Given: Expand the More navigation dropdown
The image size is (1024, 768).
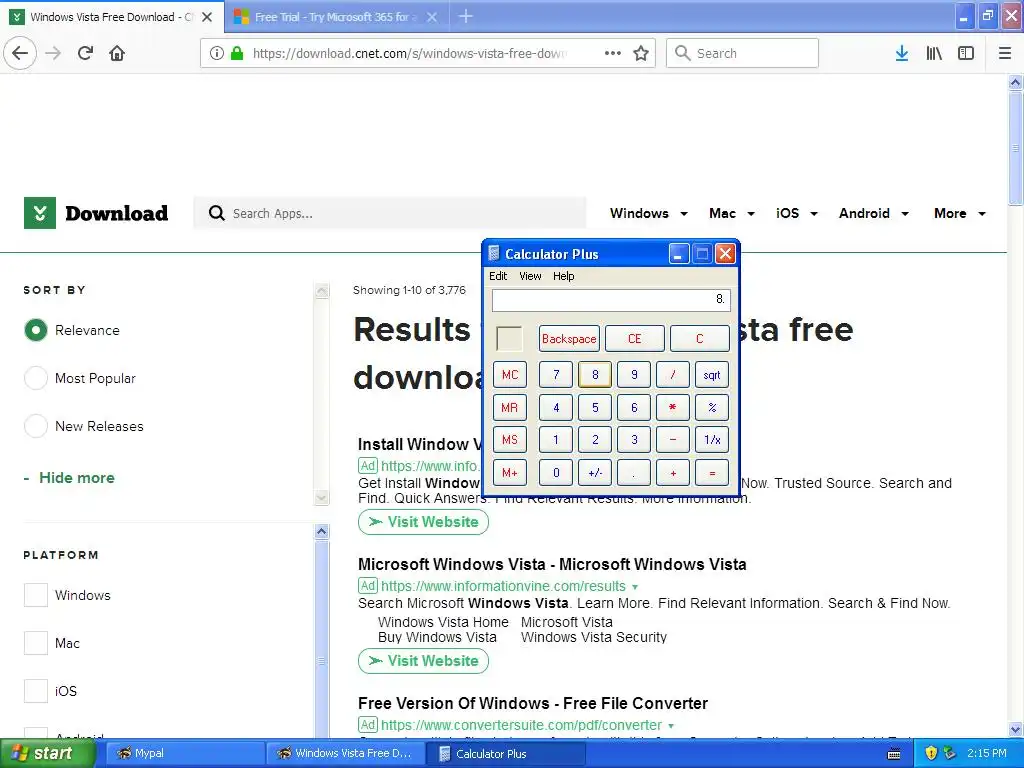Looking at the screenshot, I should pyautogui.click(x=982, y=214).
